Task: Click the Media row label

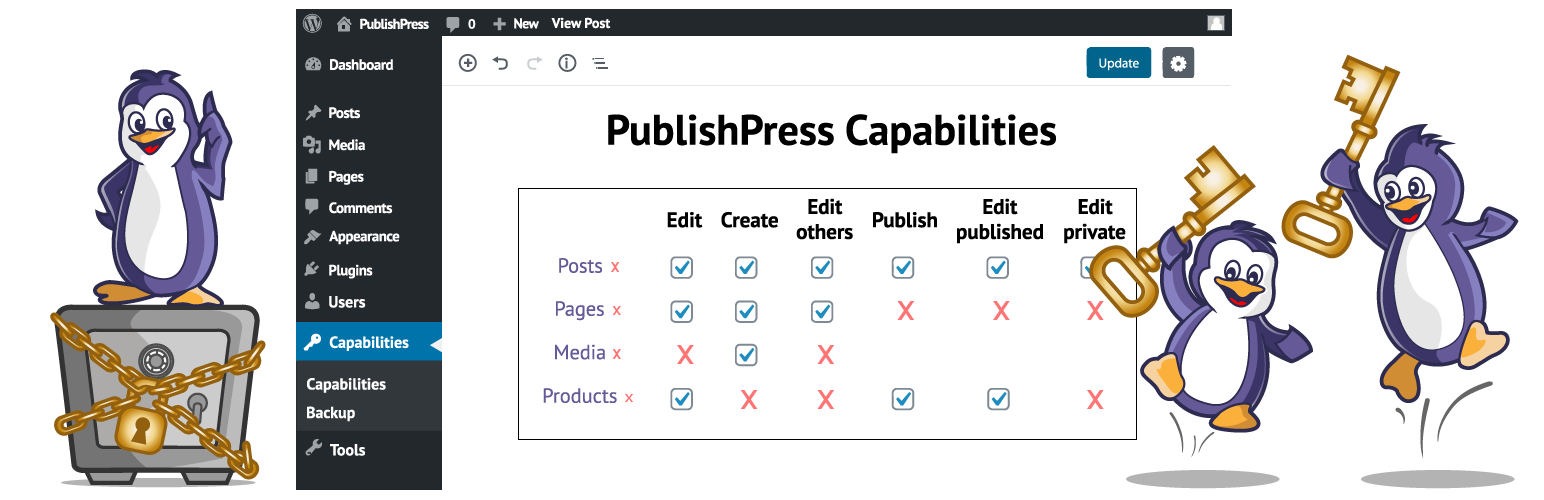Action: (x=580, y=352)
